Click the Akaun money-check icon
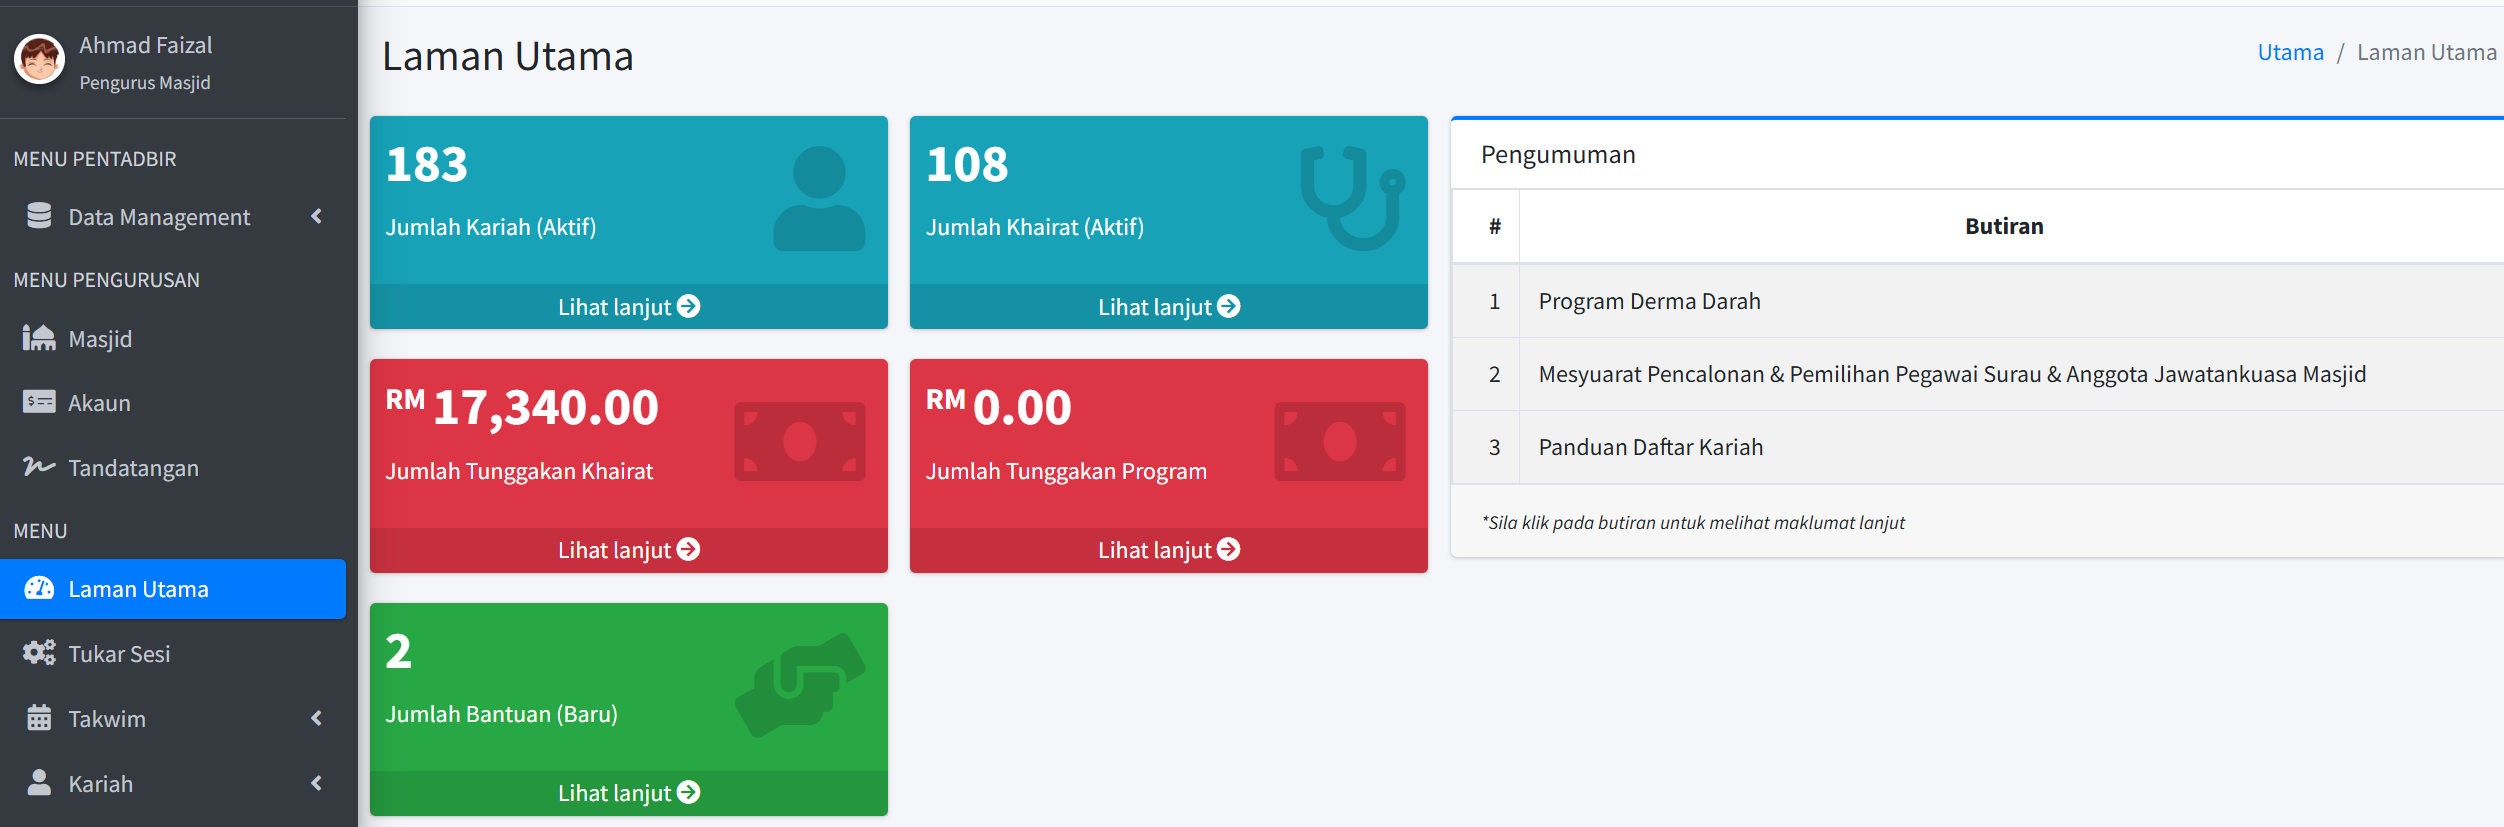The image size is (2504, 827). click(x=39, y=402)
